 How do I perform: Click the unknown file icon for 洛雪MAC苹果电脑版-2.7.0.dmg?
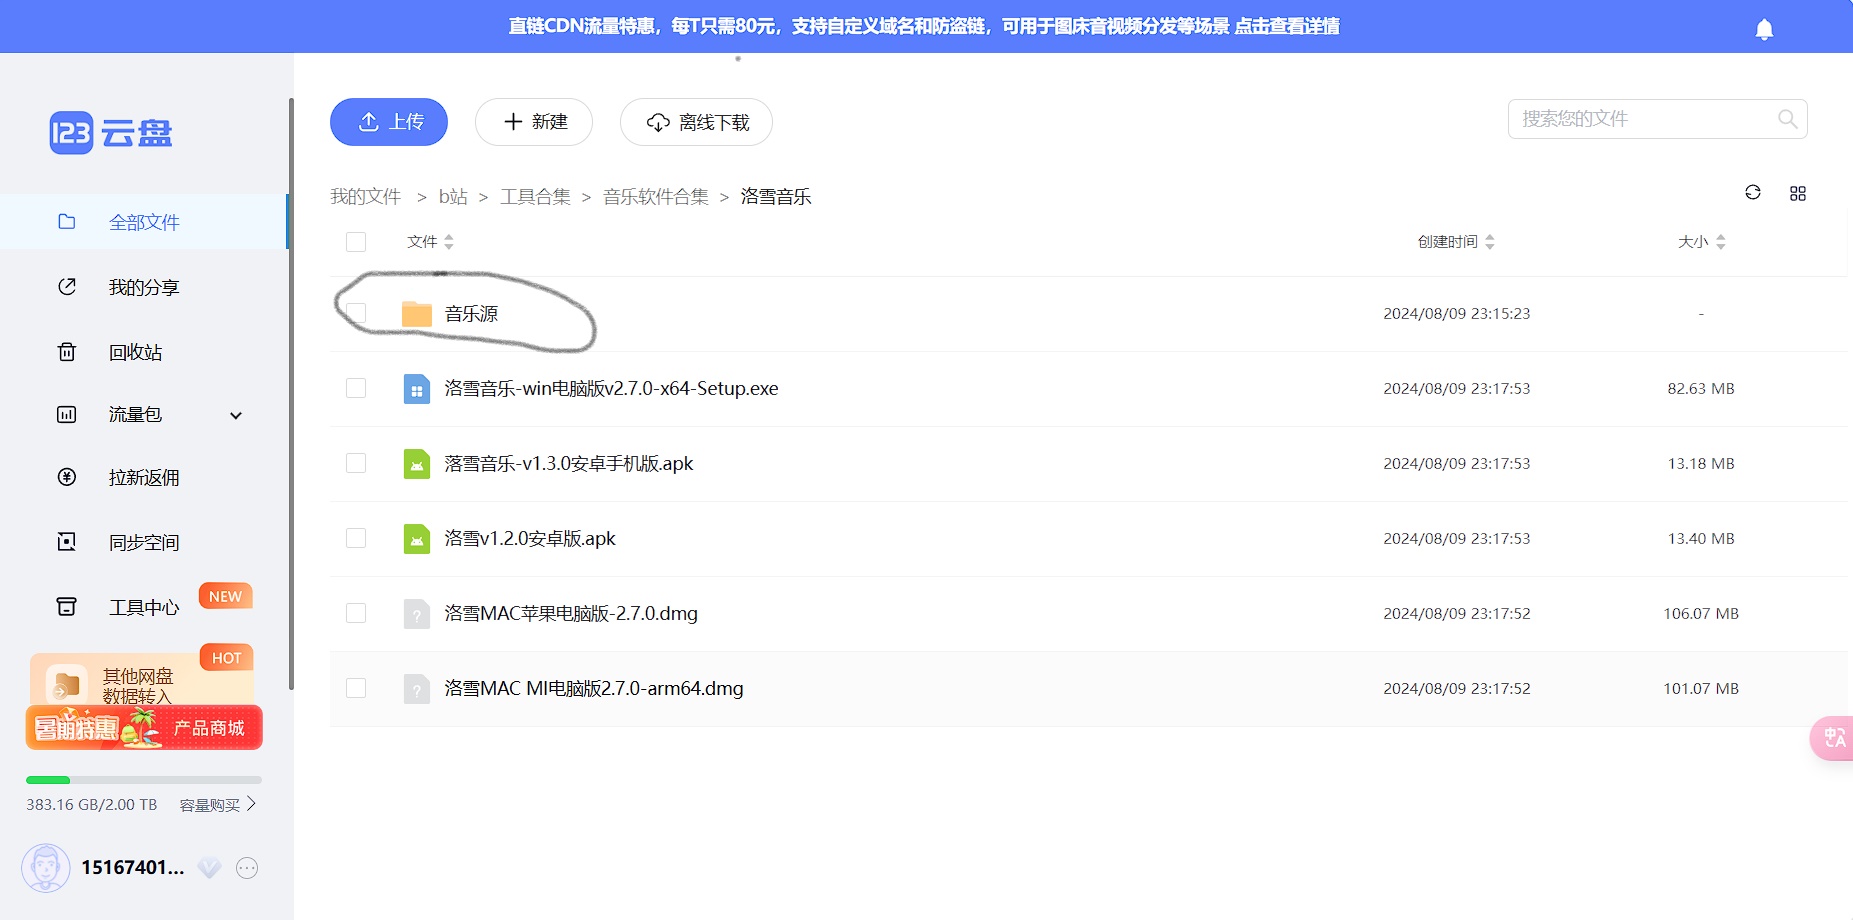tap(417, 614)
